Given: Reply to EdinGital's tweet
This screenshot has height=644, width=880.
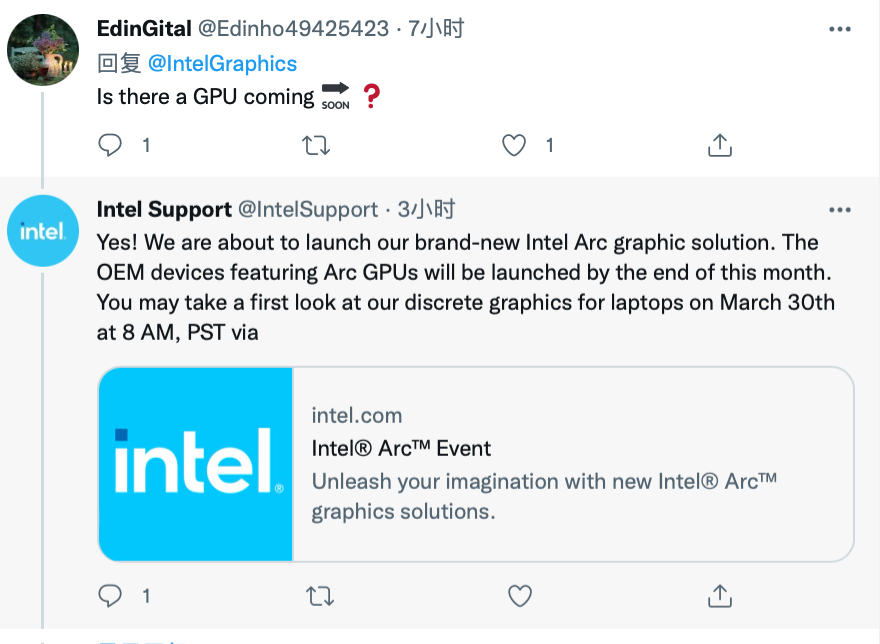Looking at the screenshot, I should point(110,146).
